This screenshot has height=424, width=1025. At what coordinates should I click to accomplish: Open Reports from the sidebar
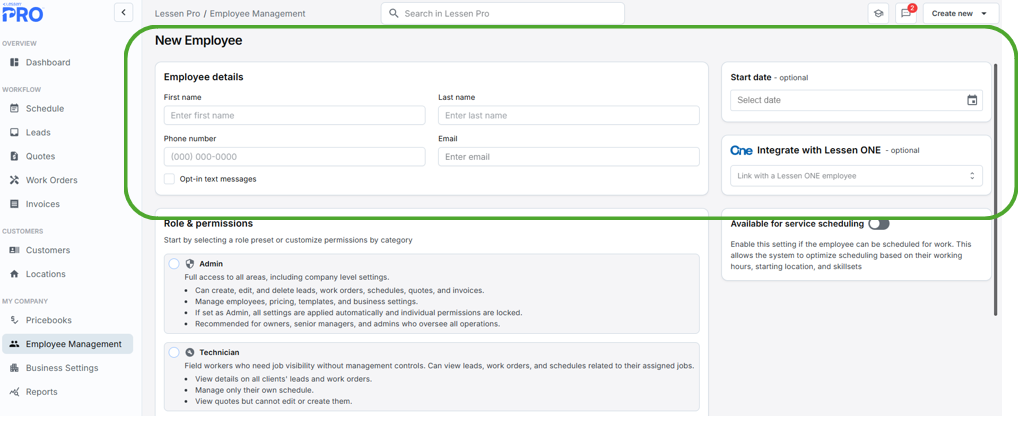point(41,392)
